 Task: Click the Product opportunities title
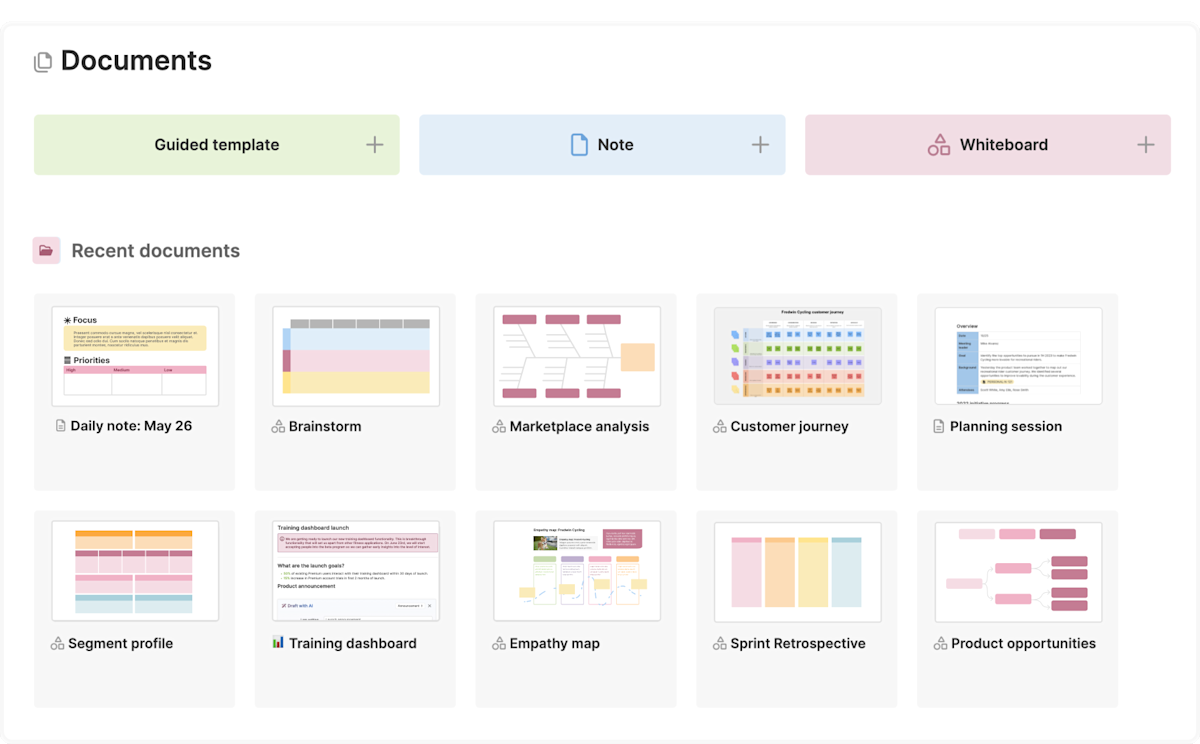(1024, 644)
